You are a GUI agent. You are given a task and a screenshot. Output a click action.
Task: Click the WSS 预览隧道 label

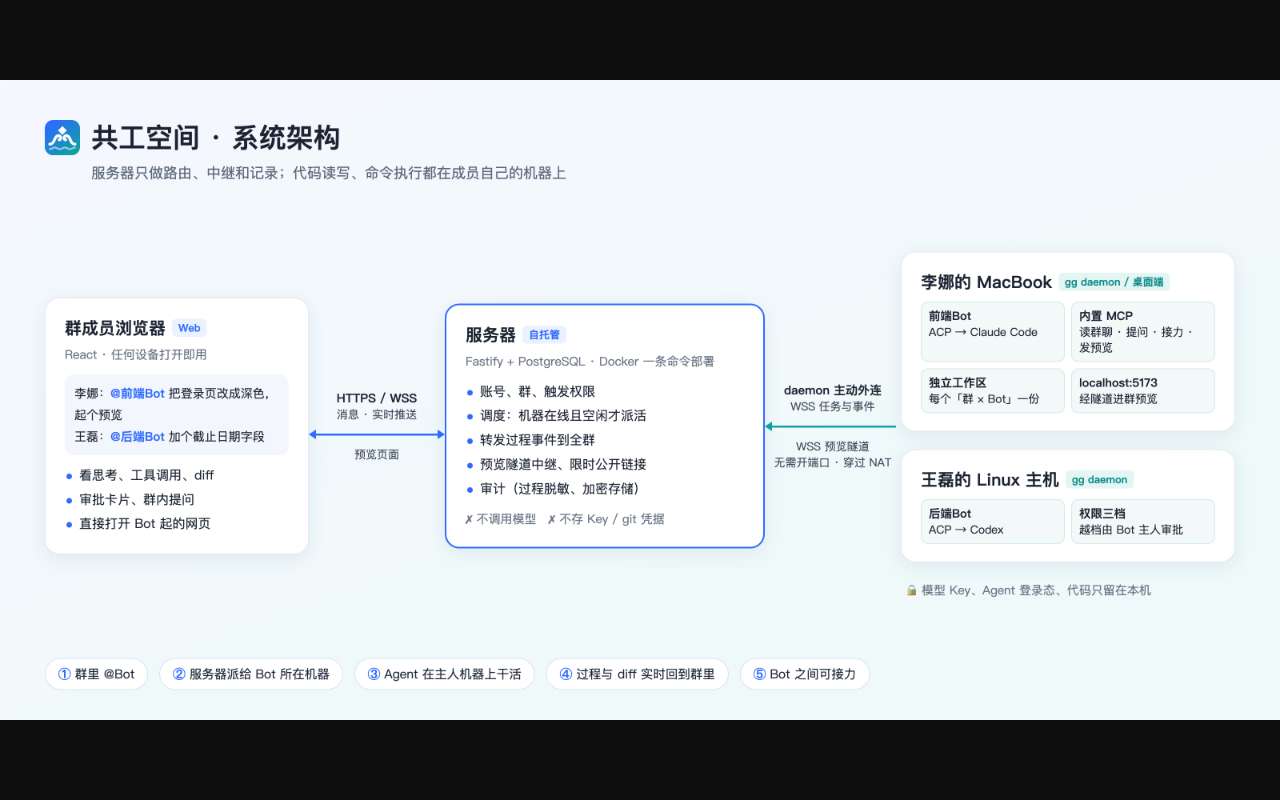tap(832, 446)
